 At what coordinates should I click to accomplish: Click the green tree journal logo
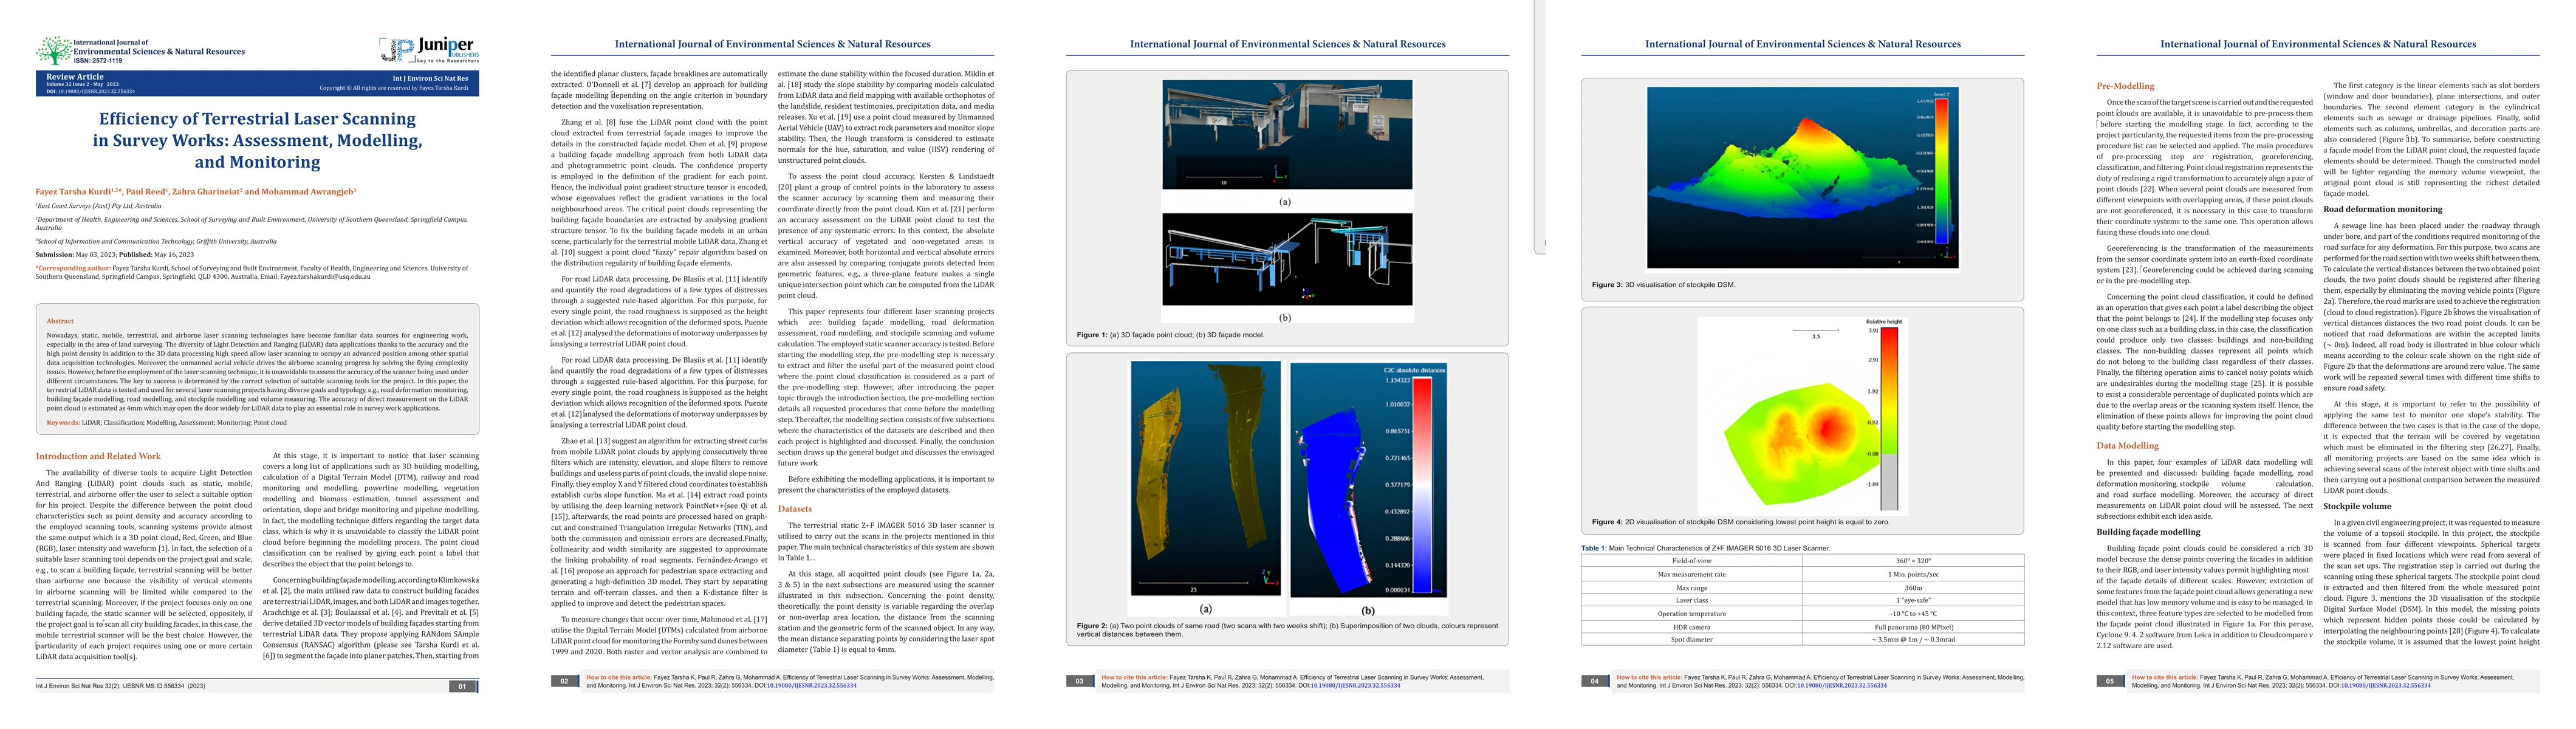54,50
